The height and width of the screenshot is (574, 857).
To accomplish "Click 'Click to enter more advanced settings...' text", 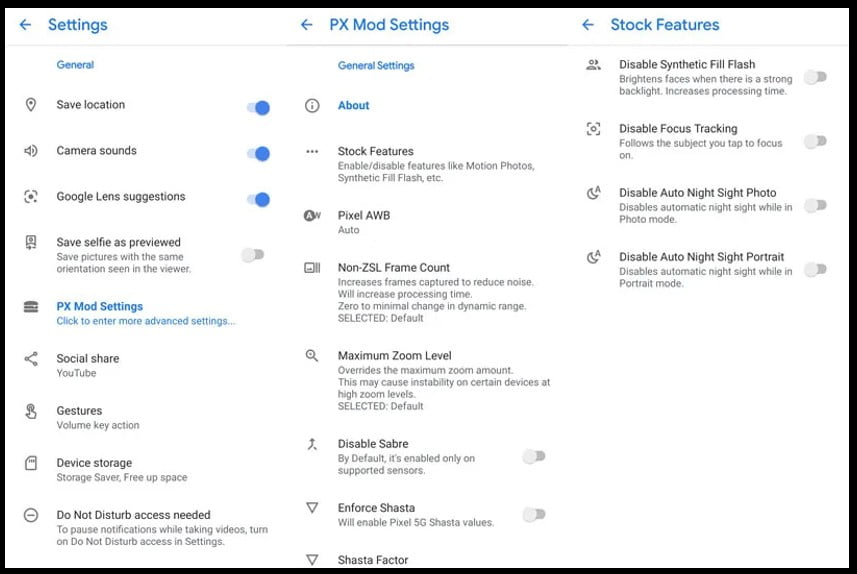I will click(x=146, y=321).
